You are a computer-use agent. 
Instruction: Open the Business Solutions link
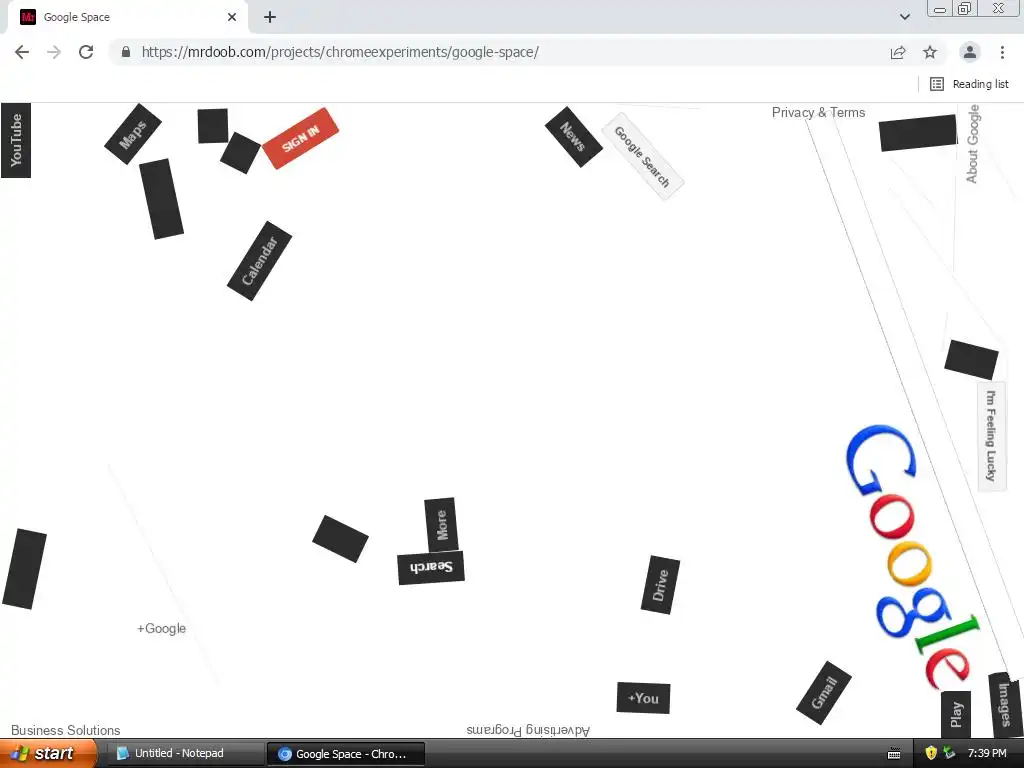click(65, 730)
